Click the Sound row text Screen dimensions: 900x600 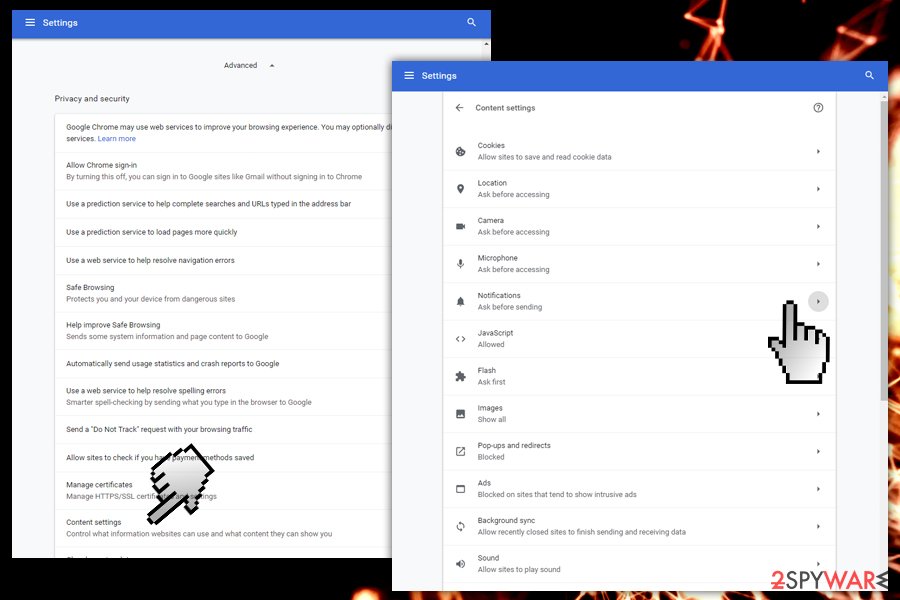click(519, 564)
